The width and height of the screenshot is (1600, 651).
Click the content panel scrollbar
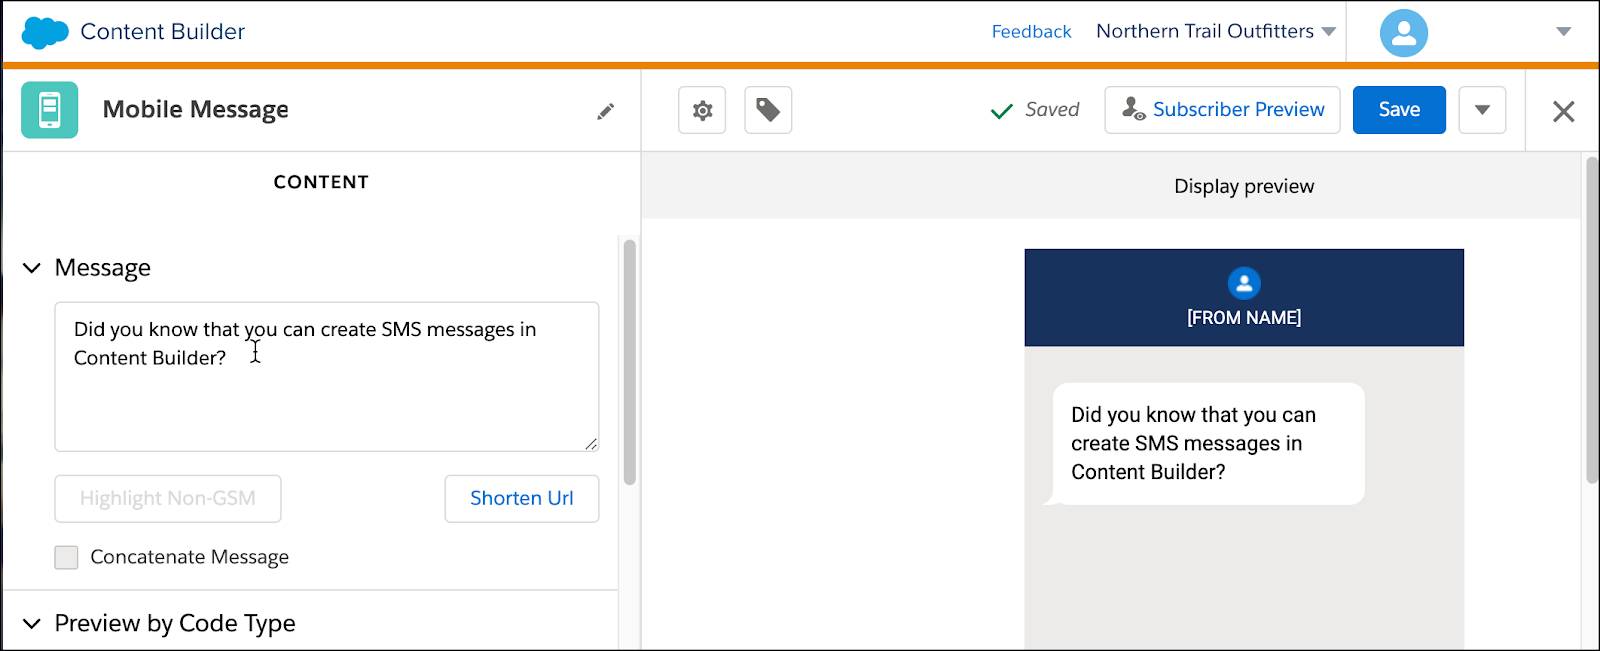click(629, 362)
